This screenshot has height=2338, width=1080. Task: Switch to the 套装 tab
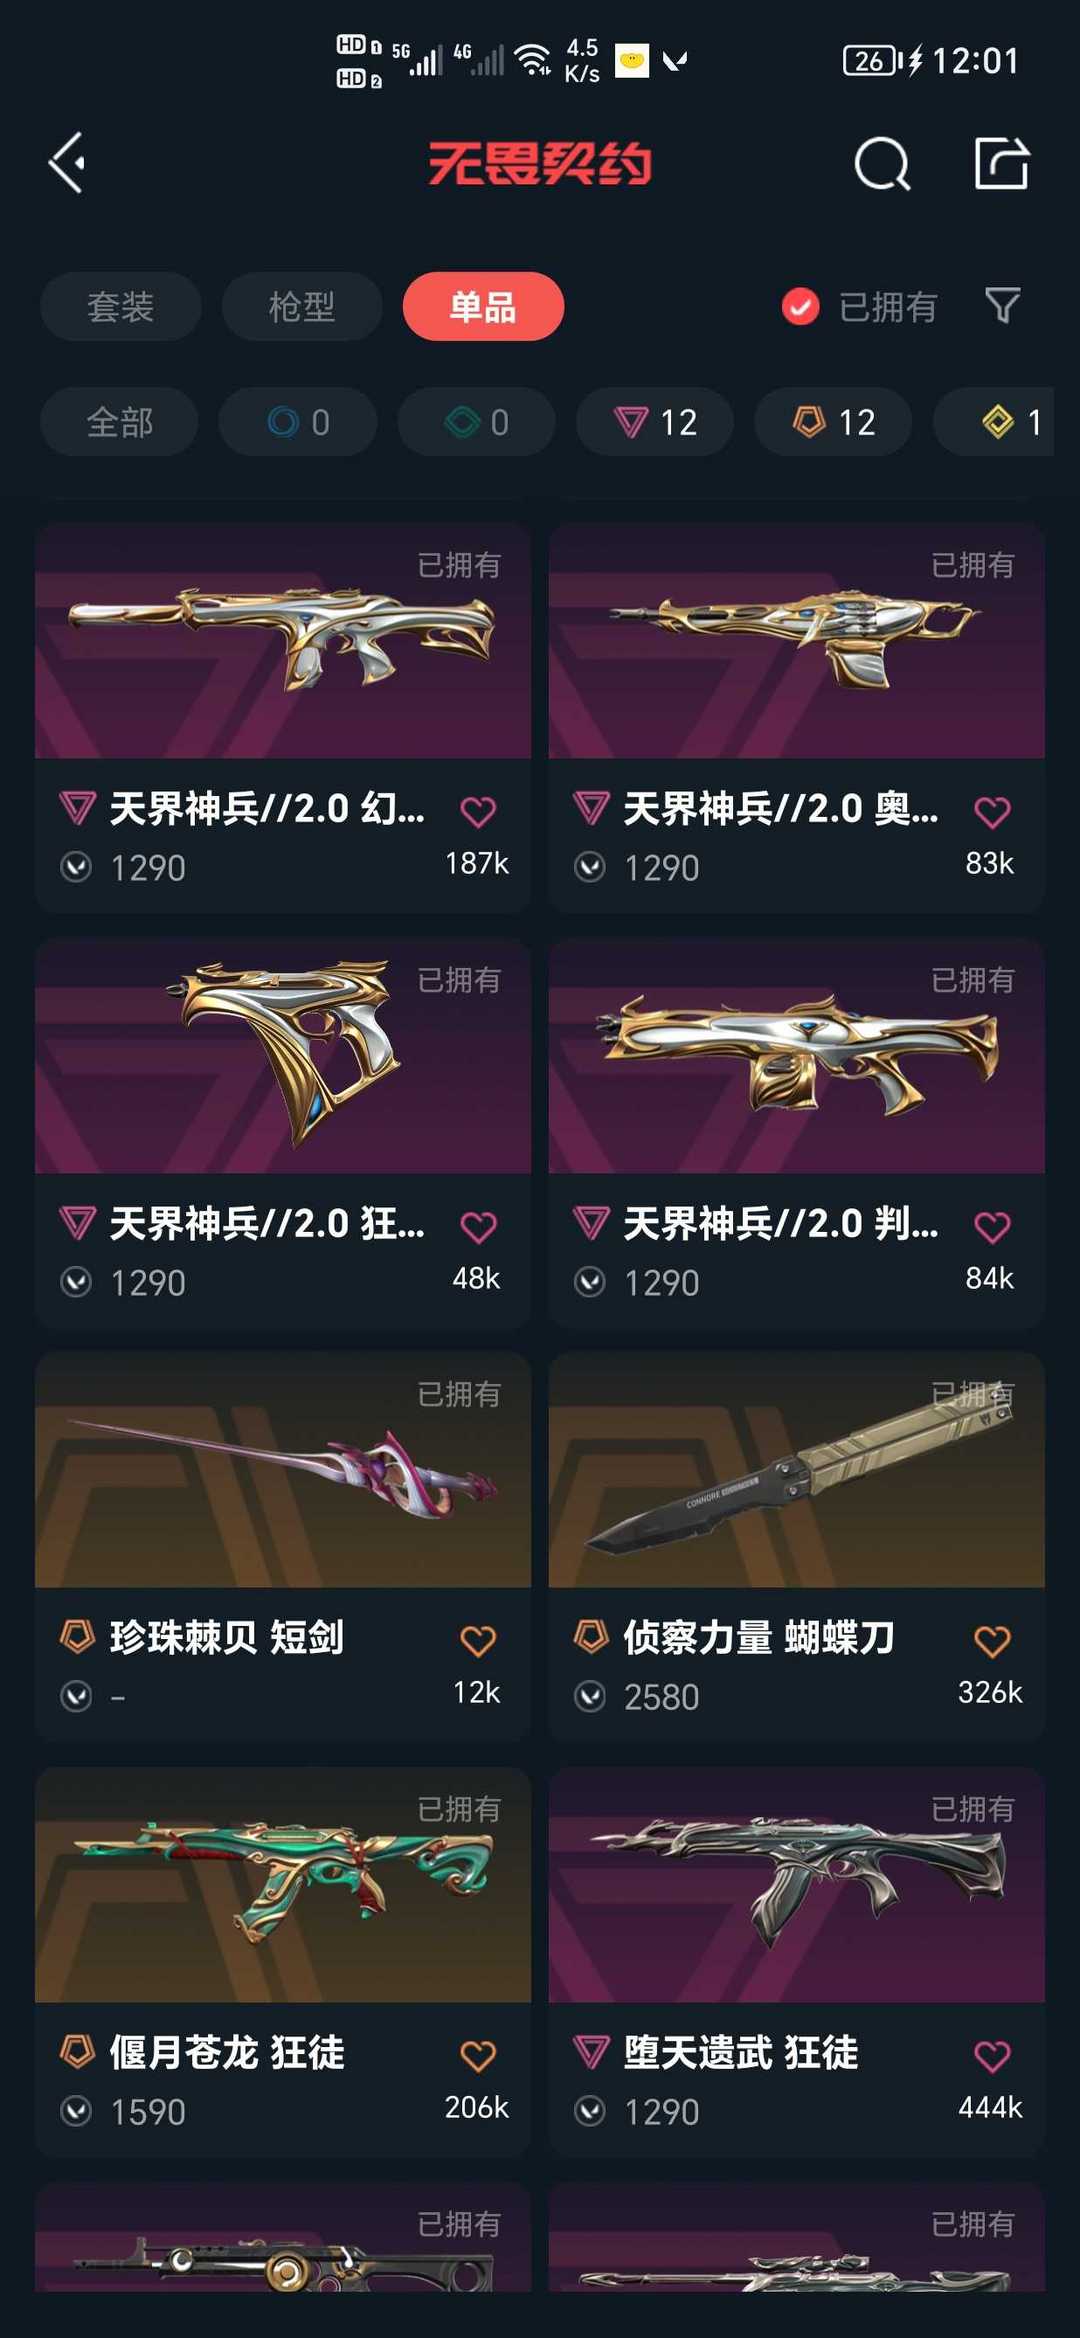[x=121, y=306]
